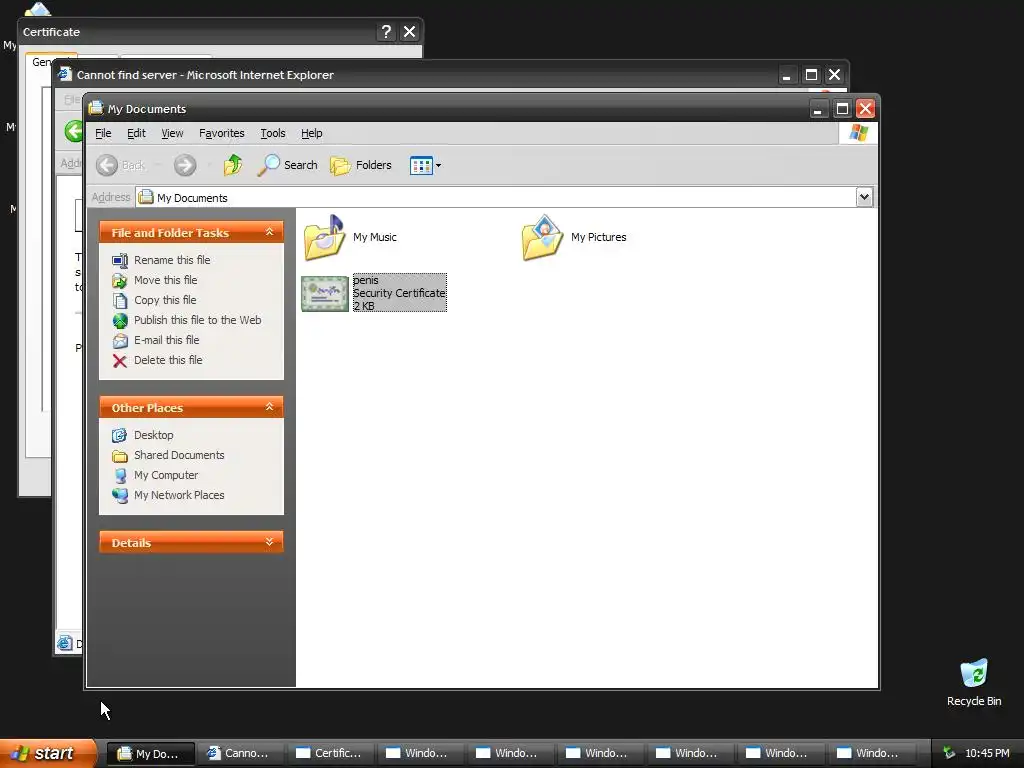Open the Favorites menu
Screen dimensions: 1024x768
(x=221, y=133)
